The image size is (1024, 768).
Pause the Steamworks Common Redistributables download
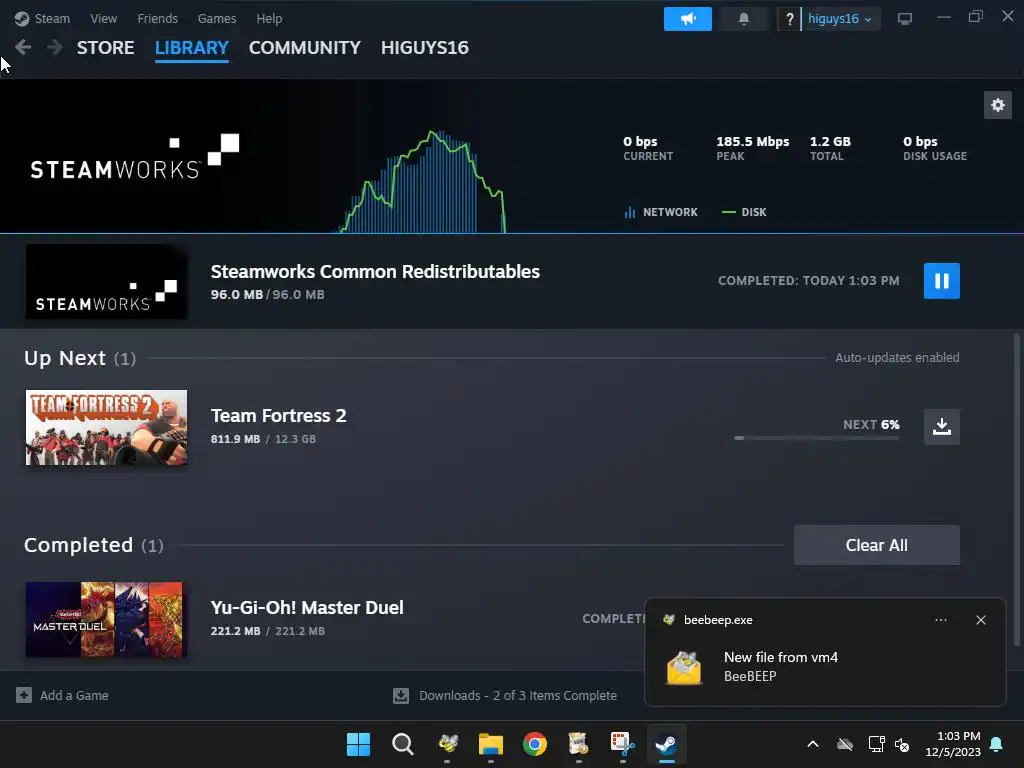941,281
